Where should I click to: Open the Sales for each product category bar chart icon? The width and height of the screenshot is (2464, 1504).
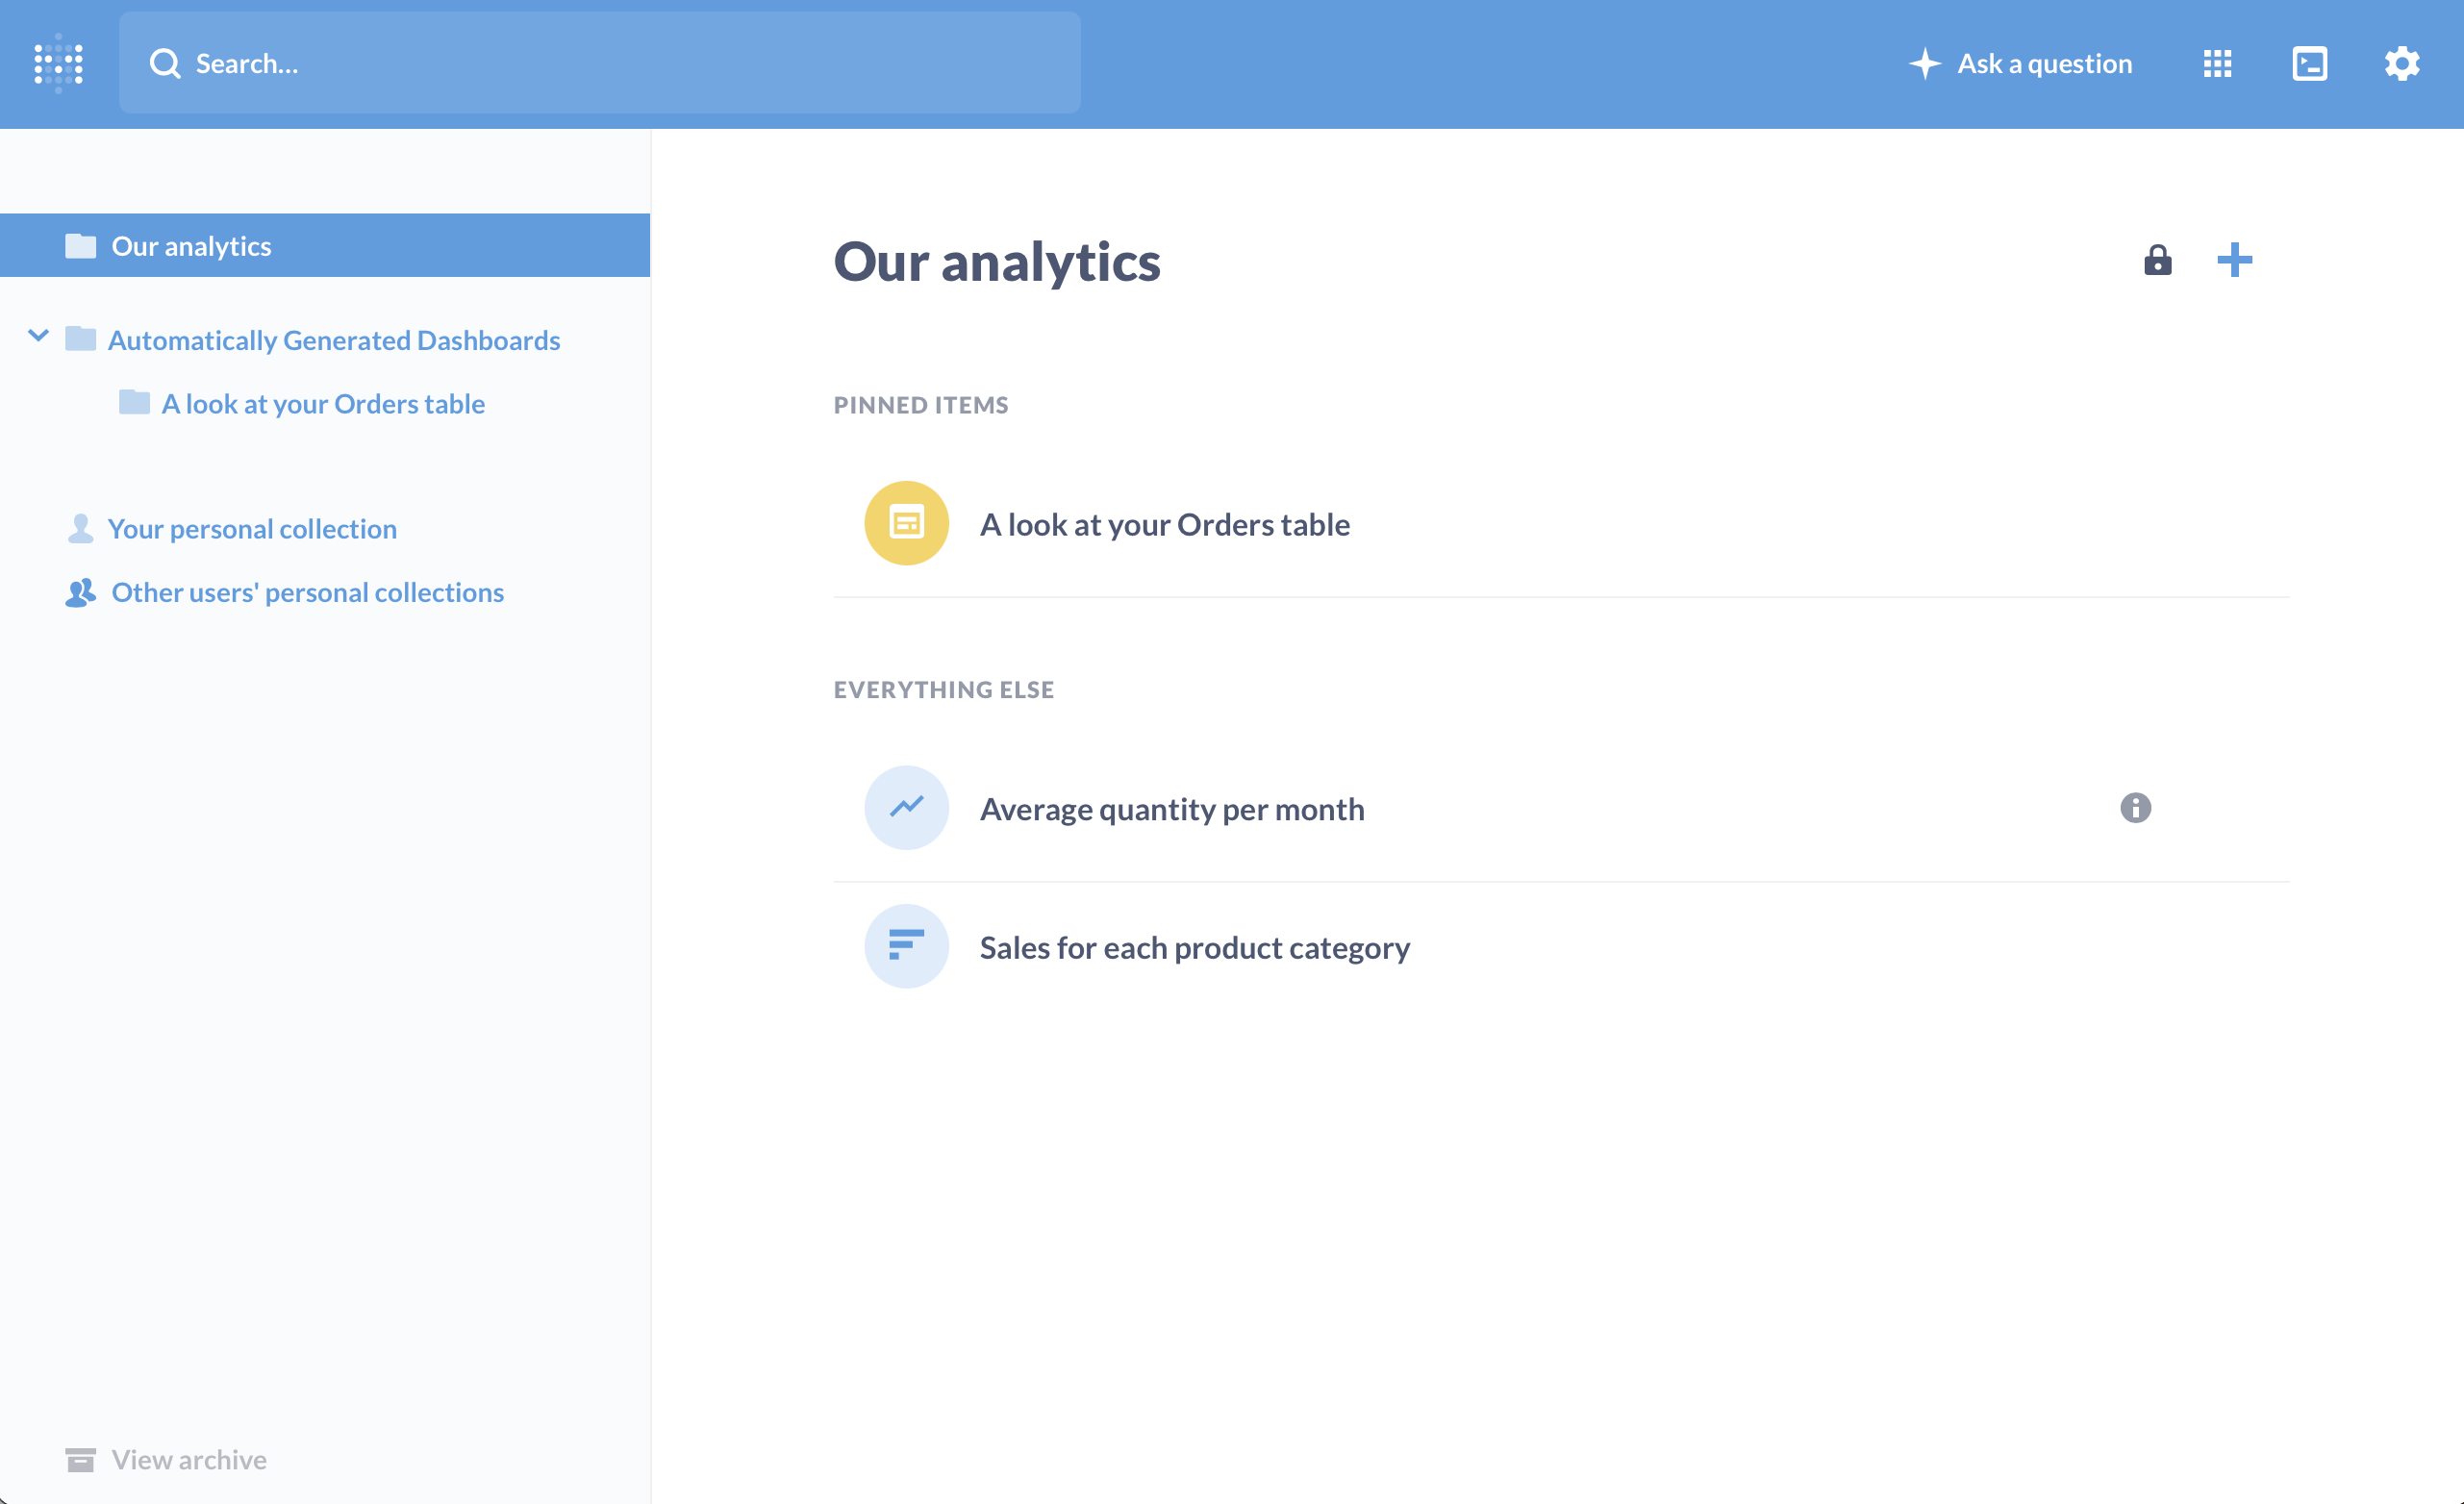(x=905, y=945)
